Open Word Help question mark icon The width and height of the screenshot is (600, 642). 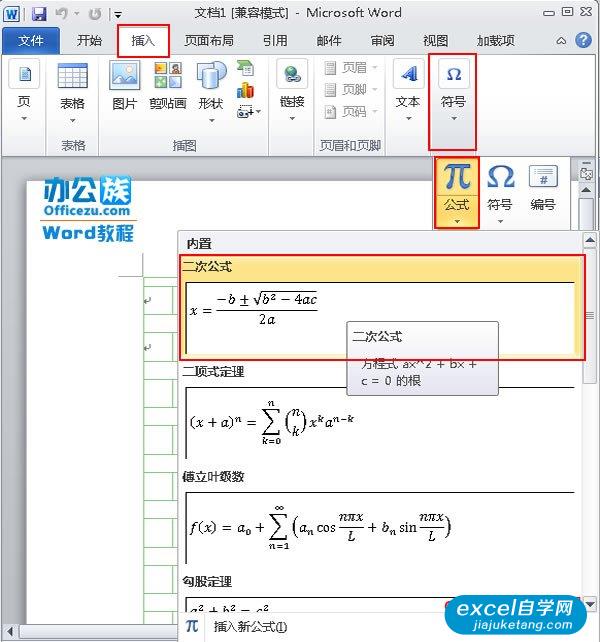[583, 40]
